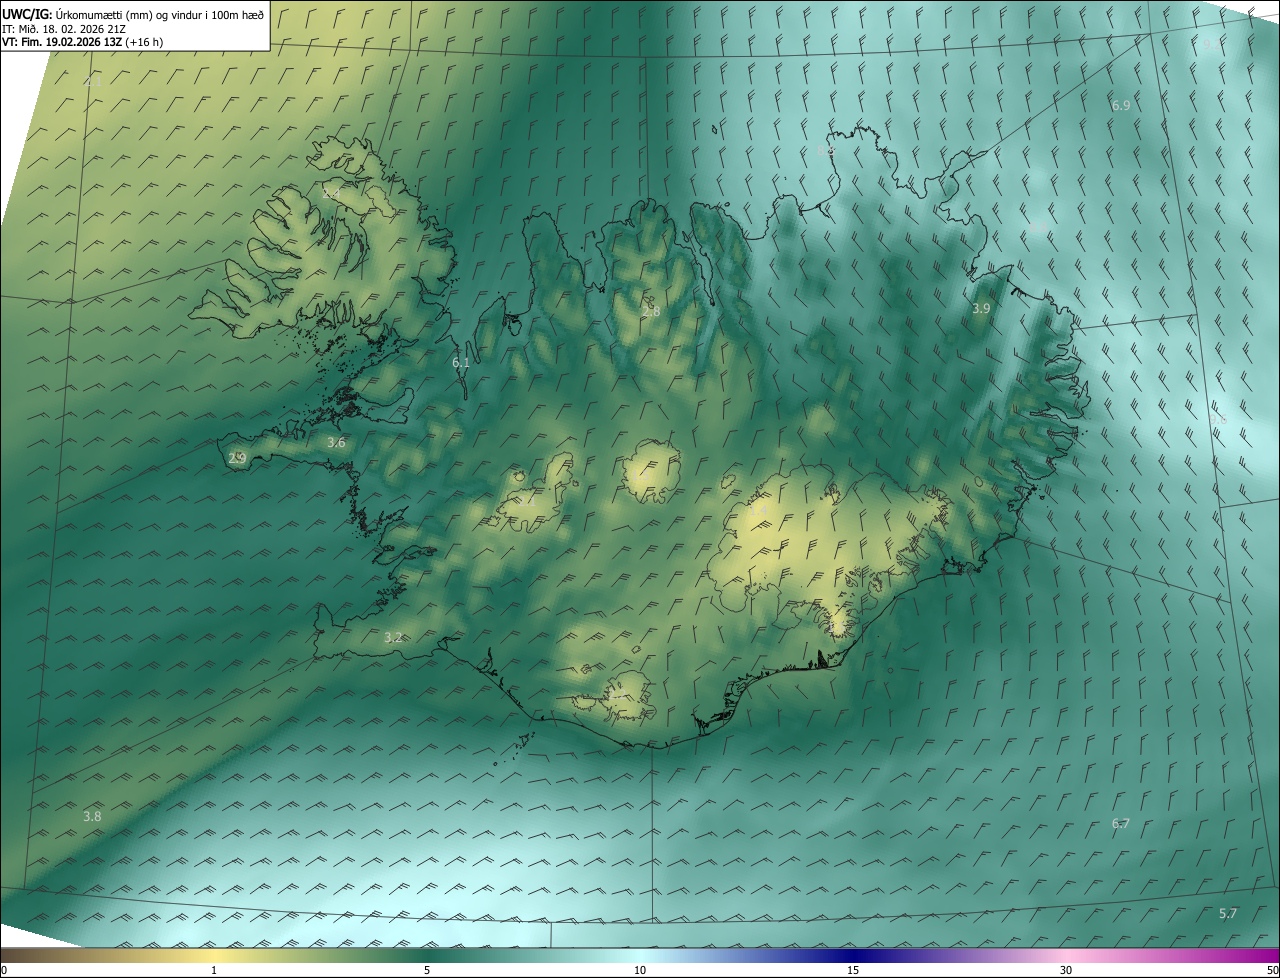Click the 3.8 value label on the map
Viewport: 1280px width, 978px height.
coord(92,816)
